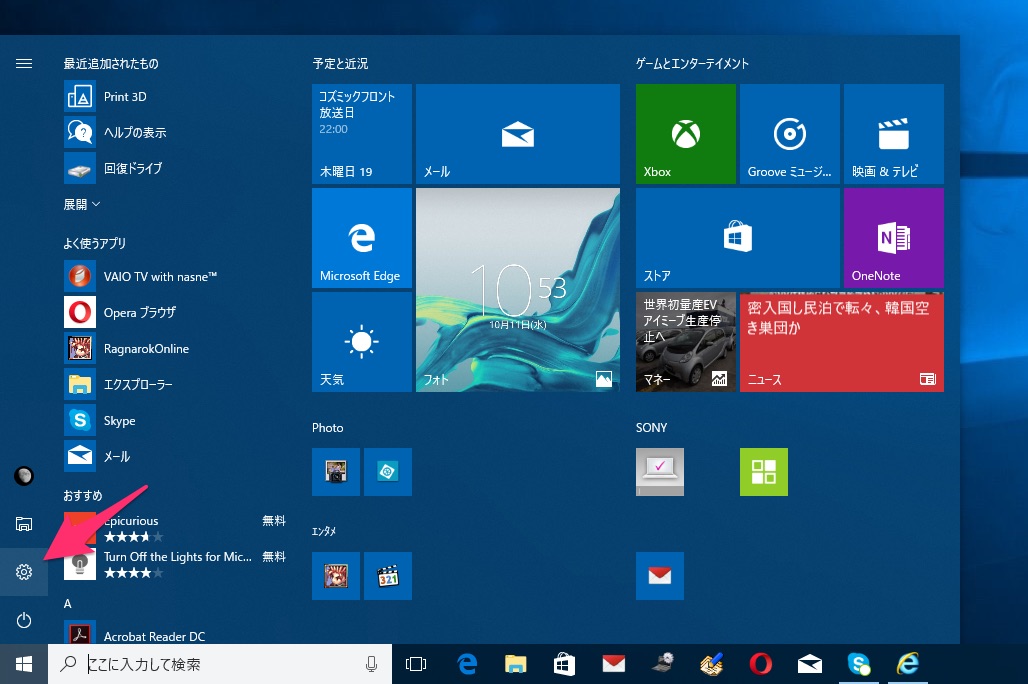Open the red envelope mail icon on taskbar
This screenshot has height=684, width=1028.
point(614,664)
